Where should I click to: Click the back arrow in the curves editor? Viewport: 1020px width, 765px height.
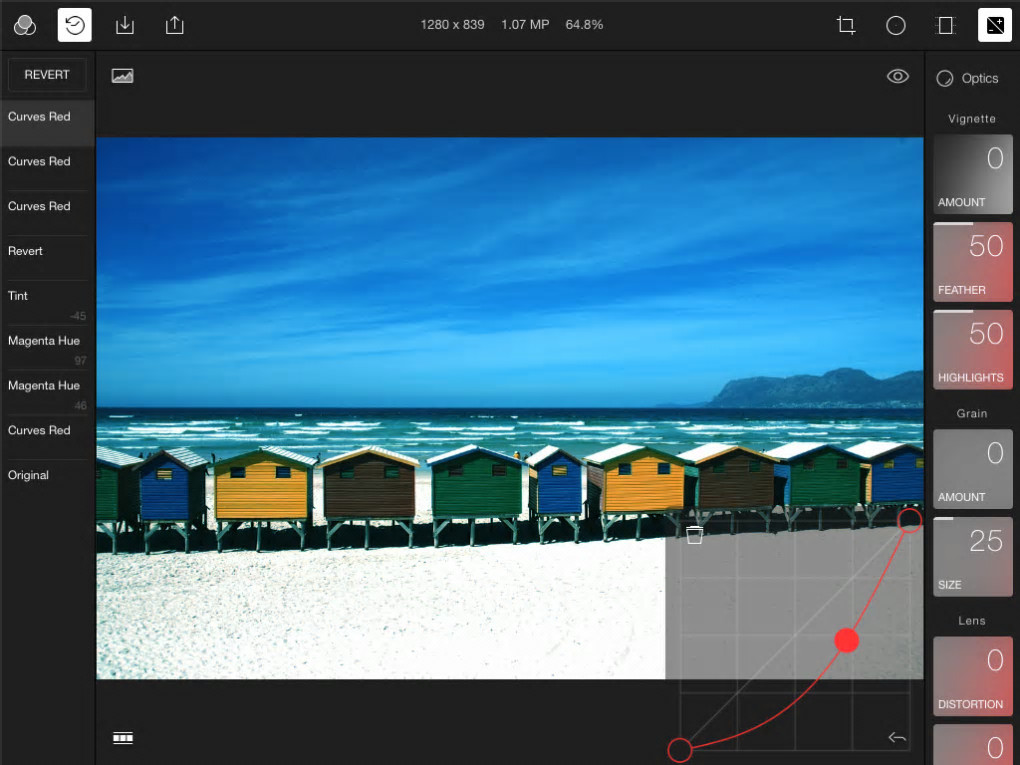897,738
